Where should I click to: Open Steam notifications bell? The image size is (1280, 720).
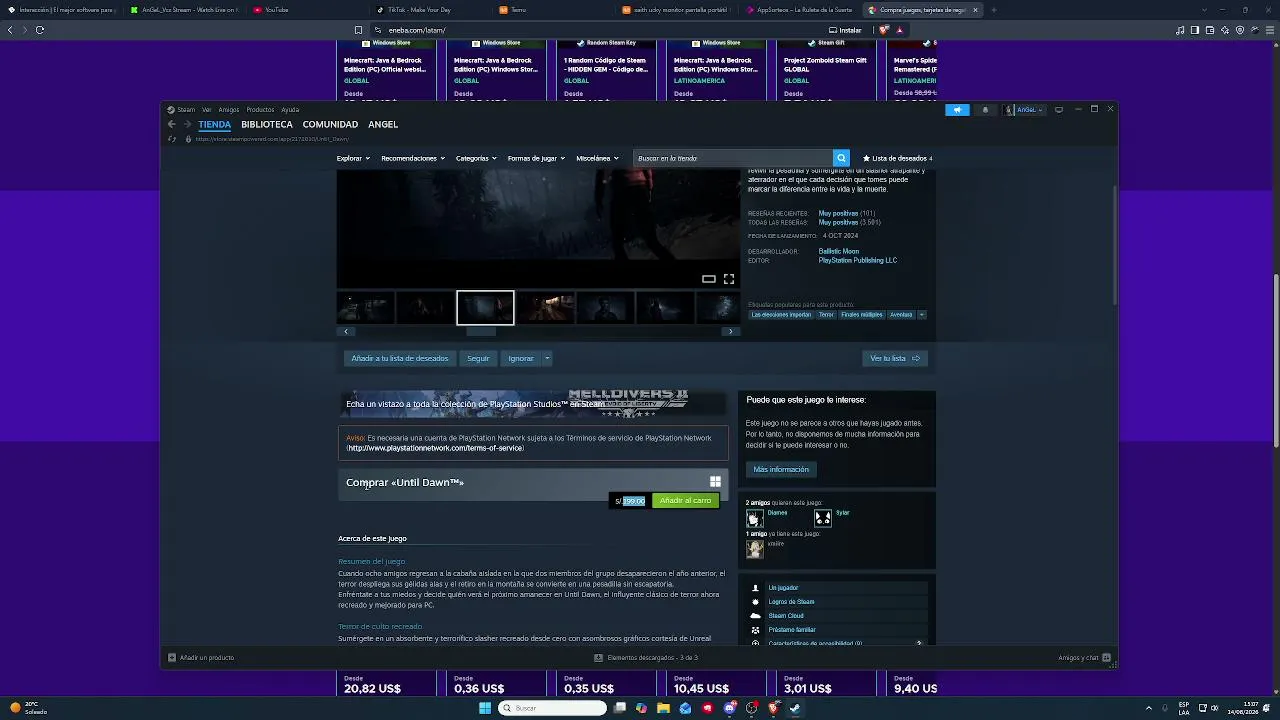coord(985,110)
